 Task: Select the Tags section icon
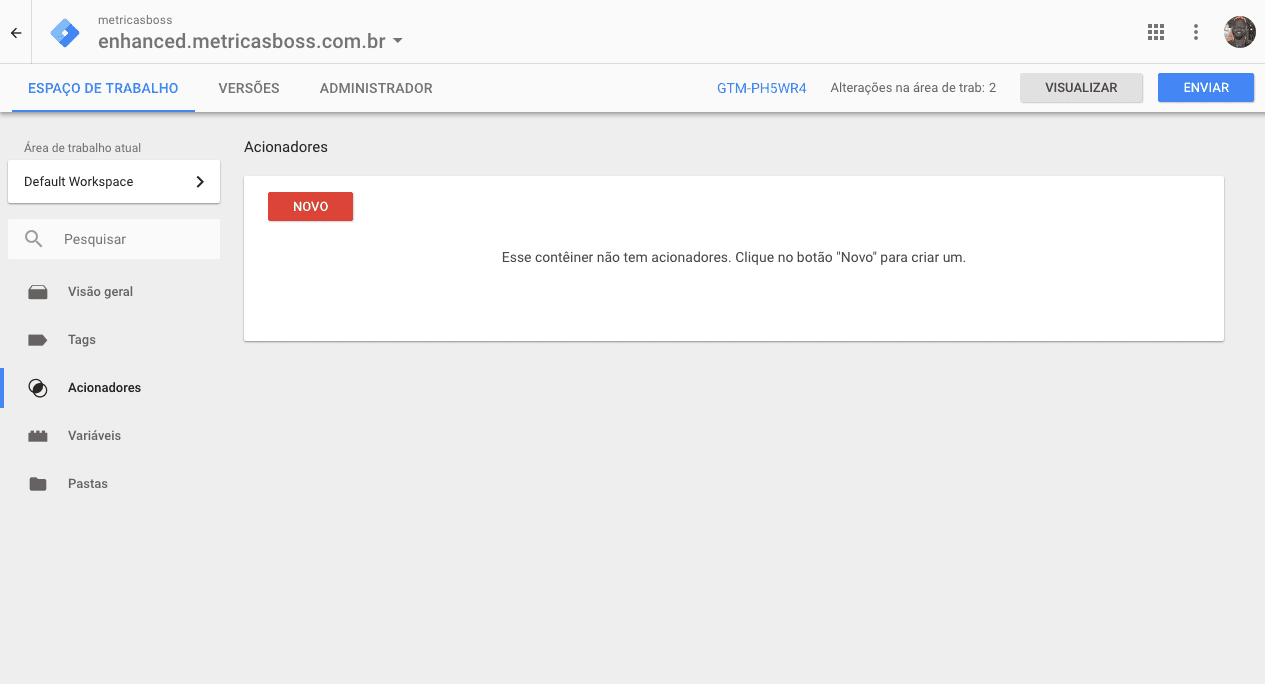(38, 339)
